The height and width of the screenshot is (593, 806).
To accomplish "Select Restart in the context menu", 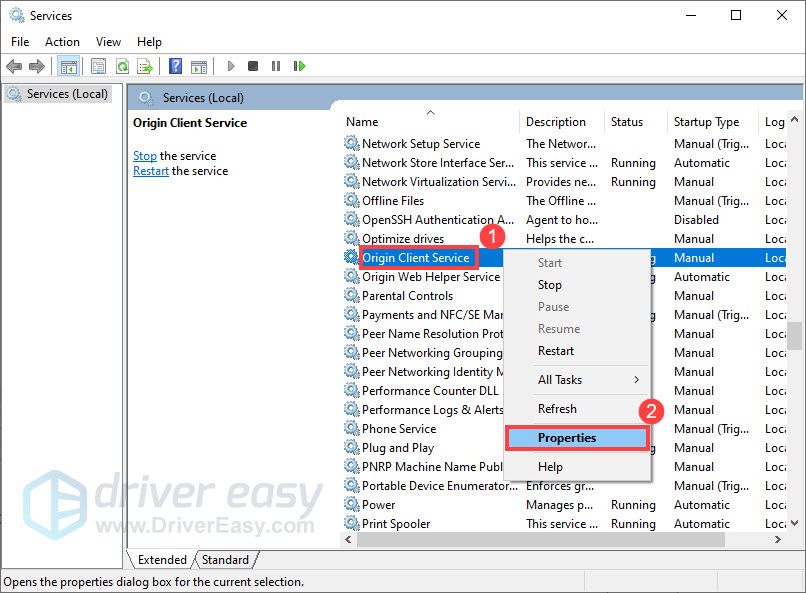I will click(x=556, y=351).
